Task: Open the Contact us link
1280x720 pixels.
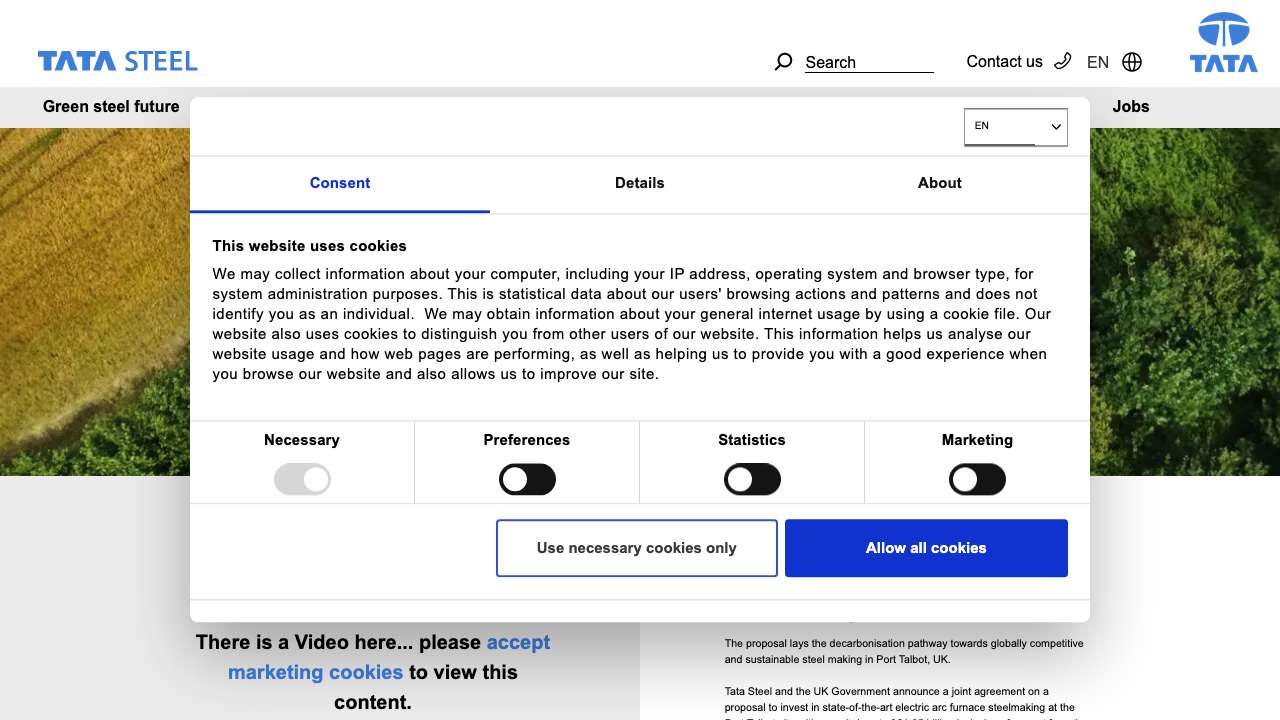Action: pos(1004,62)
